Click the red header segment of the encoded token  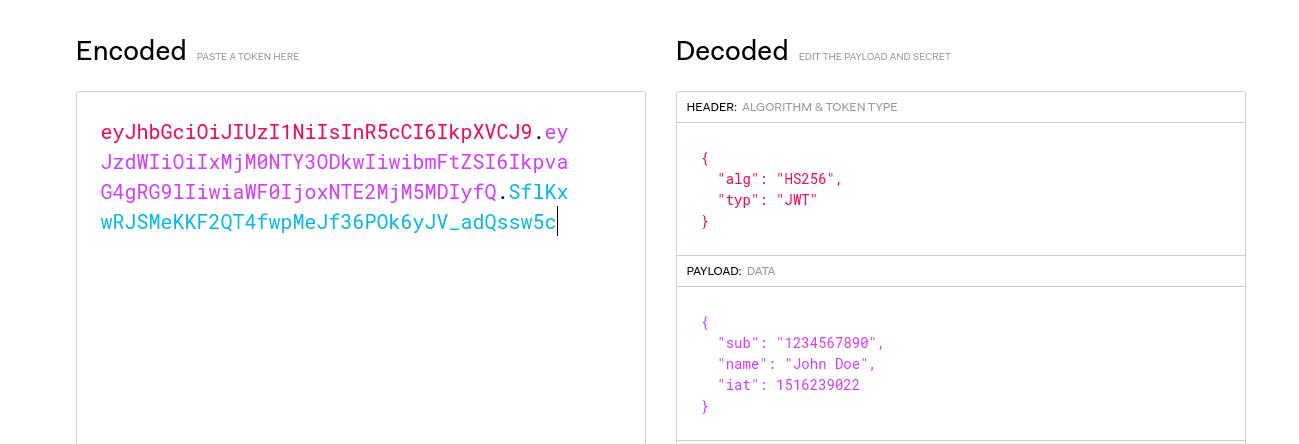coord(316,132)
